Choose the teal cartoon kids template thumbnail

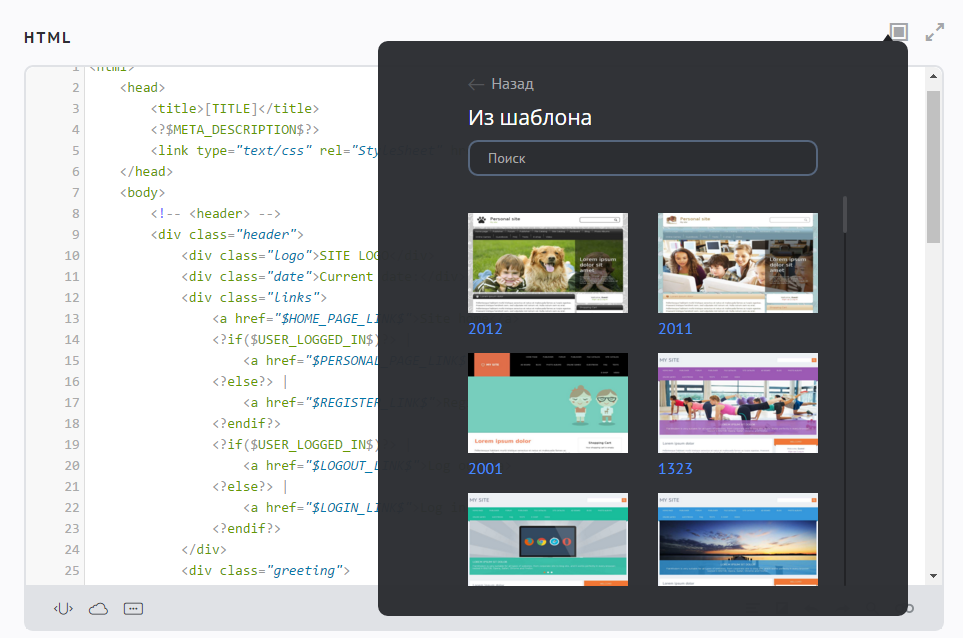coord(548,403)
